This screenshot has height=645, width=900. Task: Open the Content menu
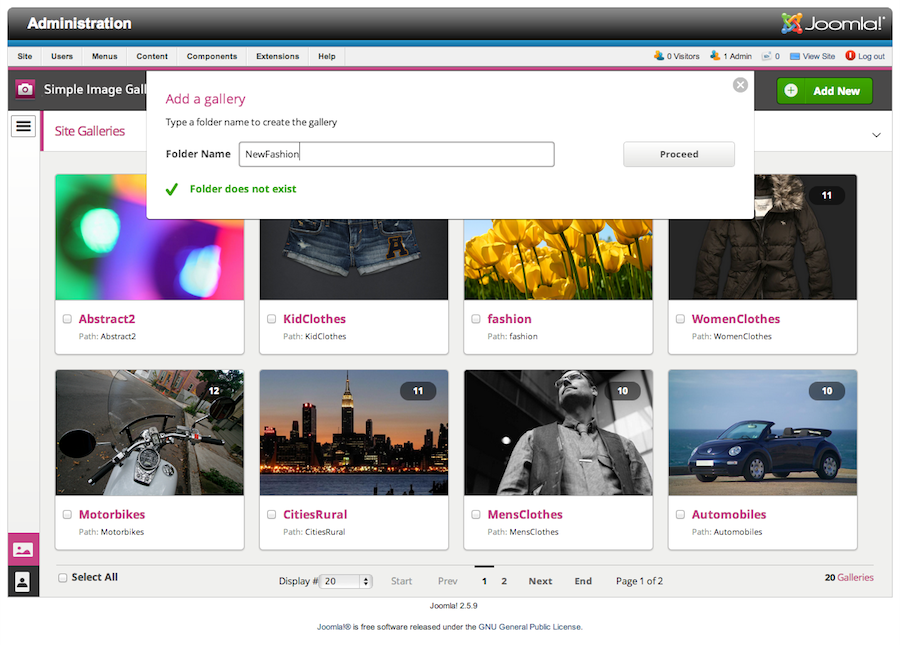tap(152, 56)
